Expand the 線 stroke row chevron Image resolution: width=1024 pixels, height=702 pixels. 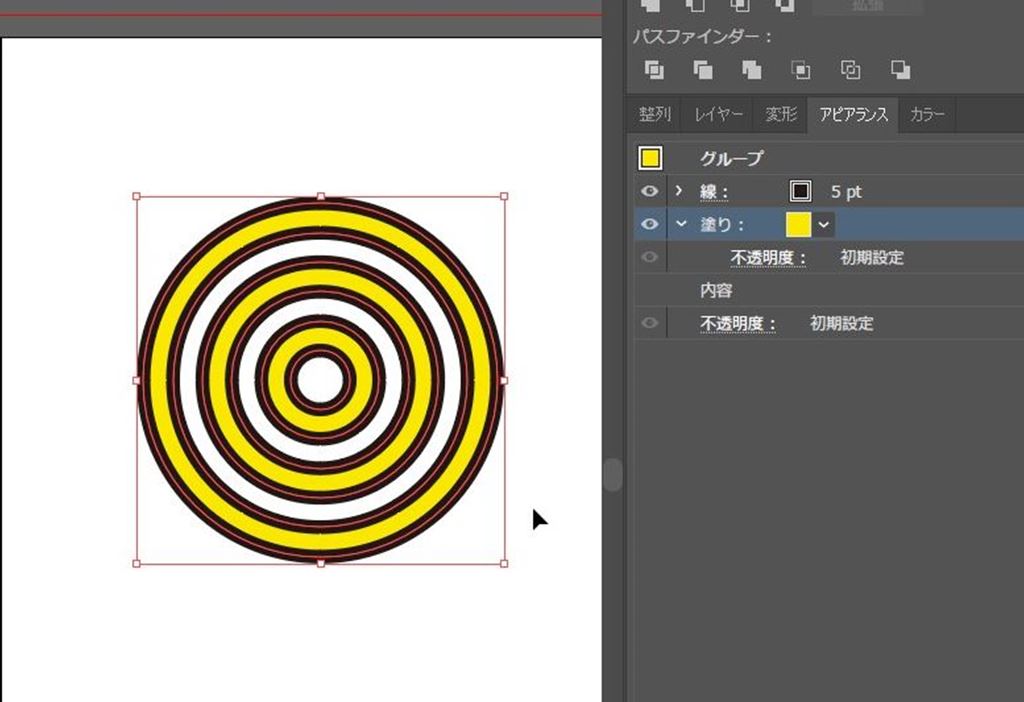(x=680, y=191)
